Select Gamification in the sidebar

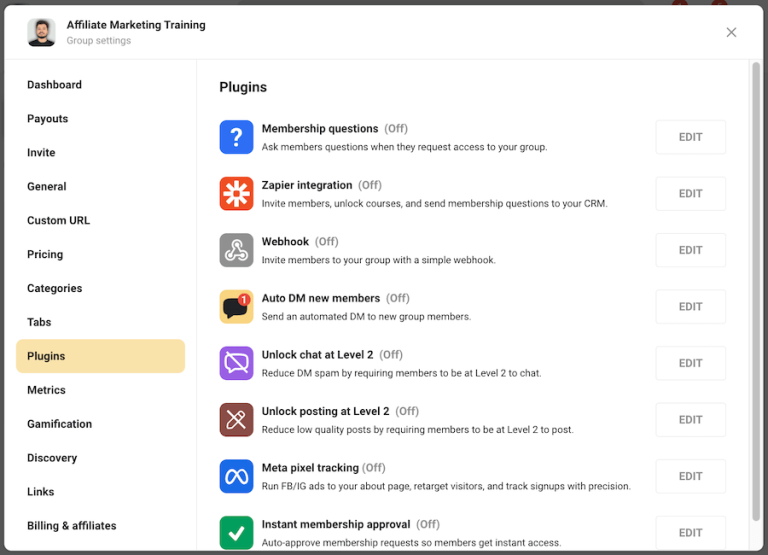point(60,424)
